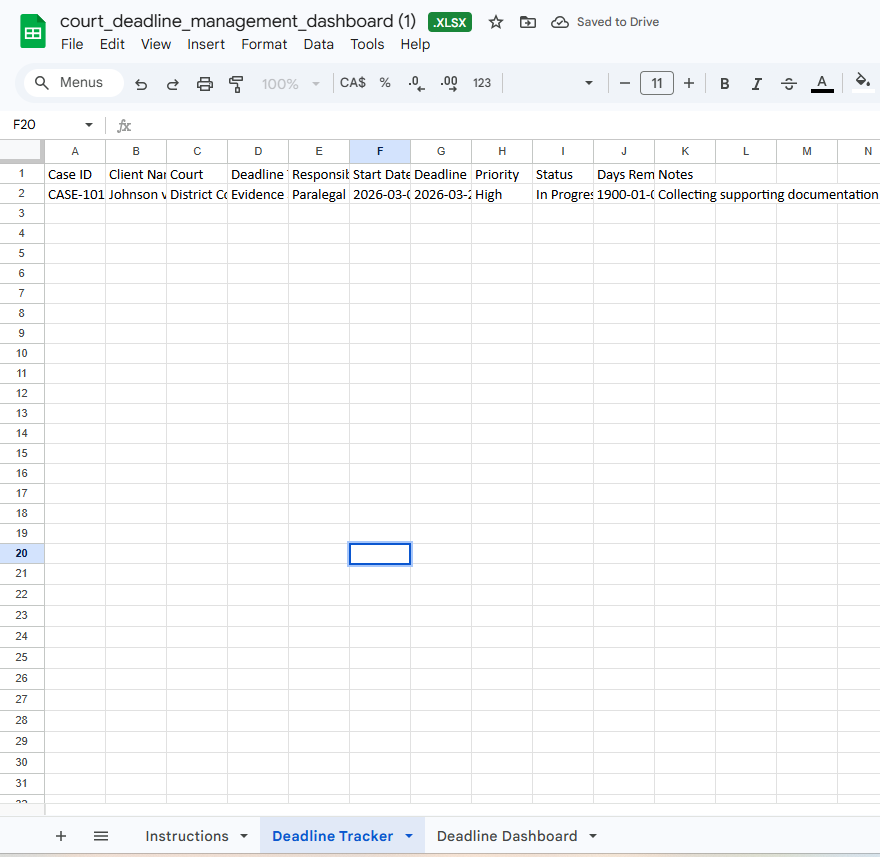The width and height of the screenshot is (880, 857).
Task: Click the CA$ currency format button
Action: [353, 84]
